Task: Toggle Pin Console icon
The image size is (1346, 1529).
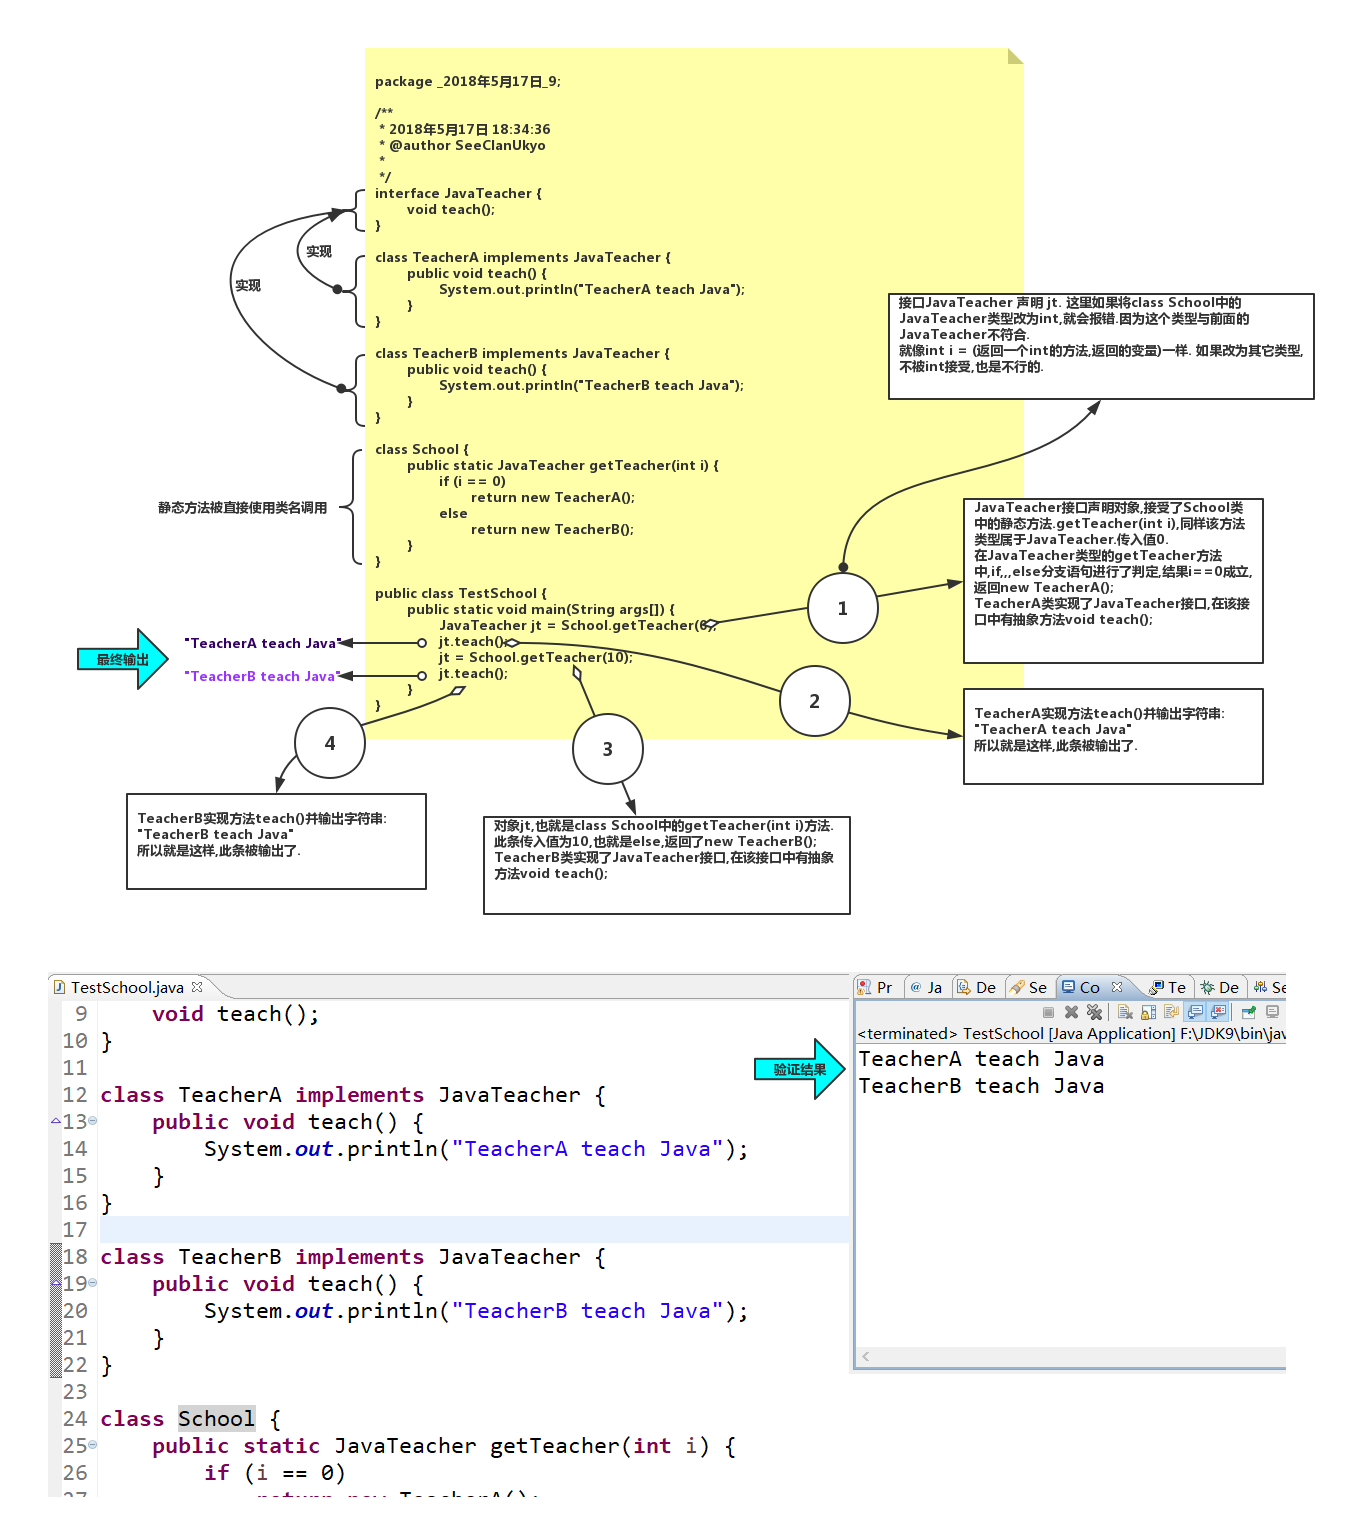Action: click(1249, 1012)
